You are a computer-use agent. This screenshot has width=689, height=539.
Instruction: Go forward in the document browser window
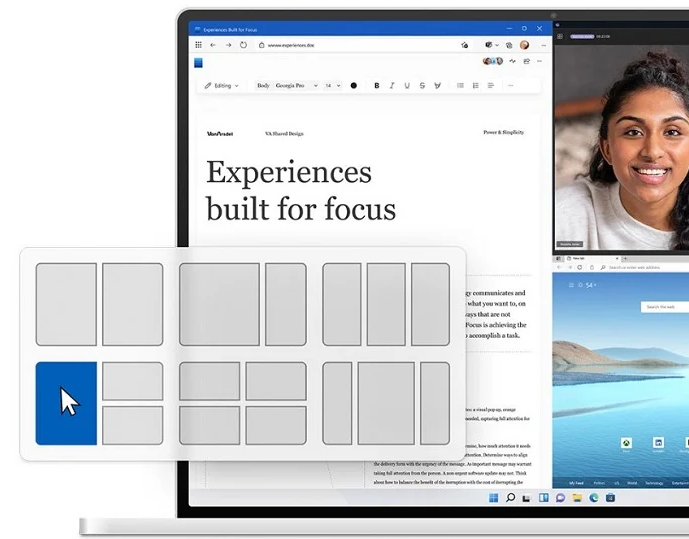pyautogui.click(x=228, y=45)
